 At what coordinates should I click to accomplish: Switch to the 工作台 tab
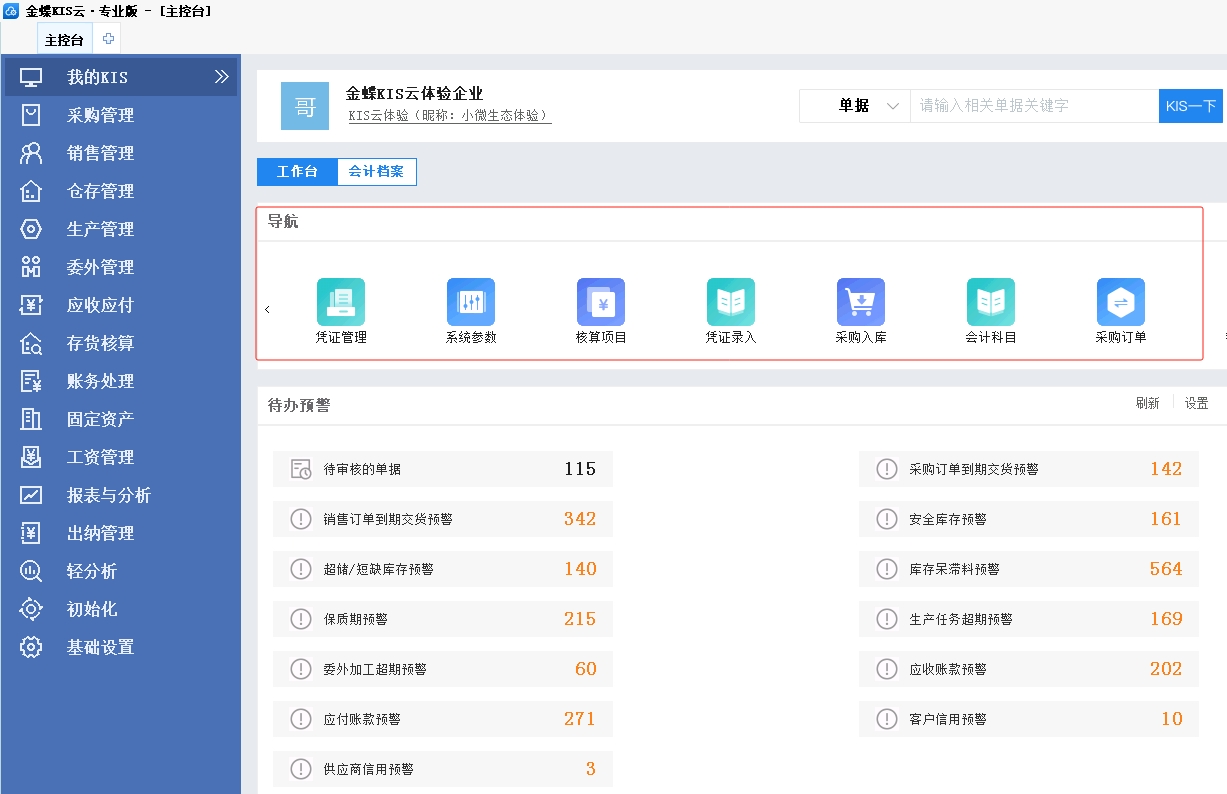[297, 172]
